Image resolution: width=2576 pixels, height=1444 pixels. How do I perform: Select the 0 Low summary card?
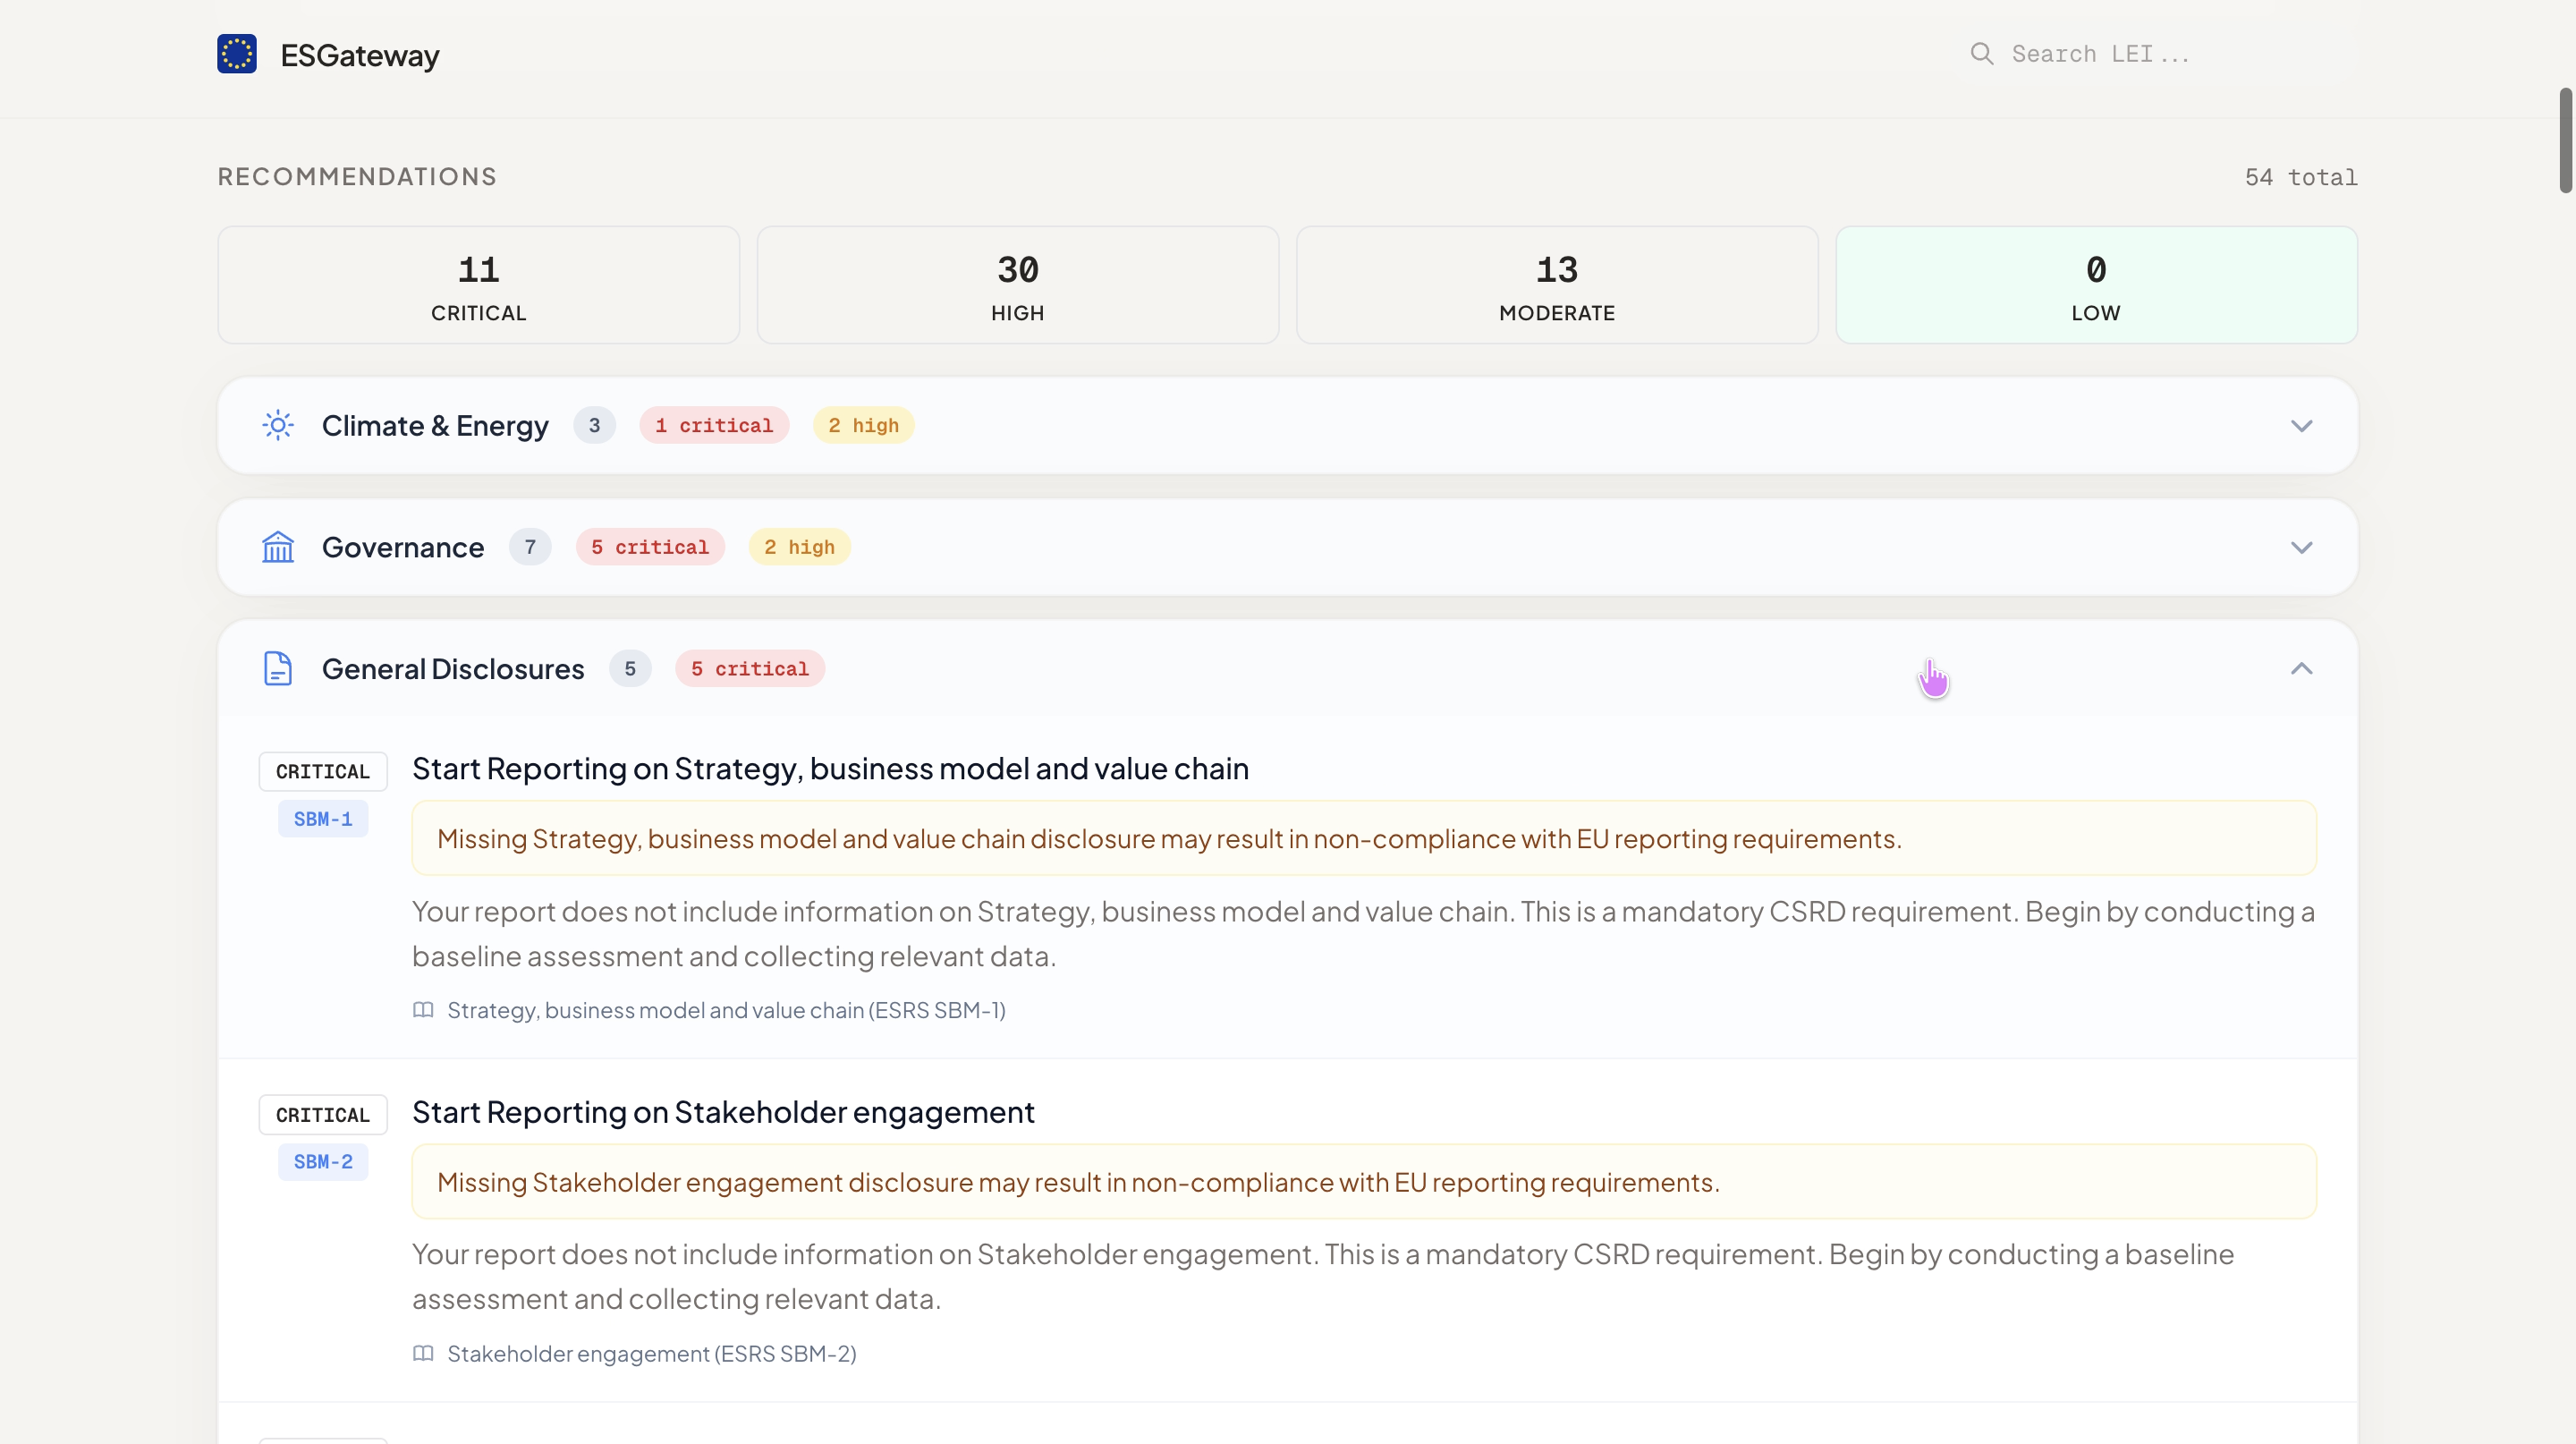tap(2096, 285)
